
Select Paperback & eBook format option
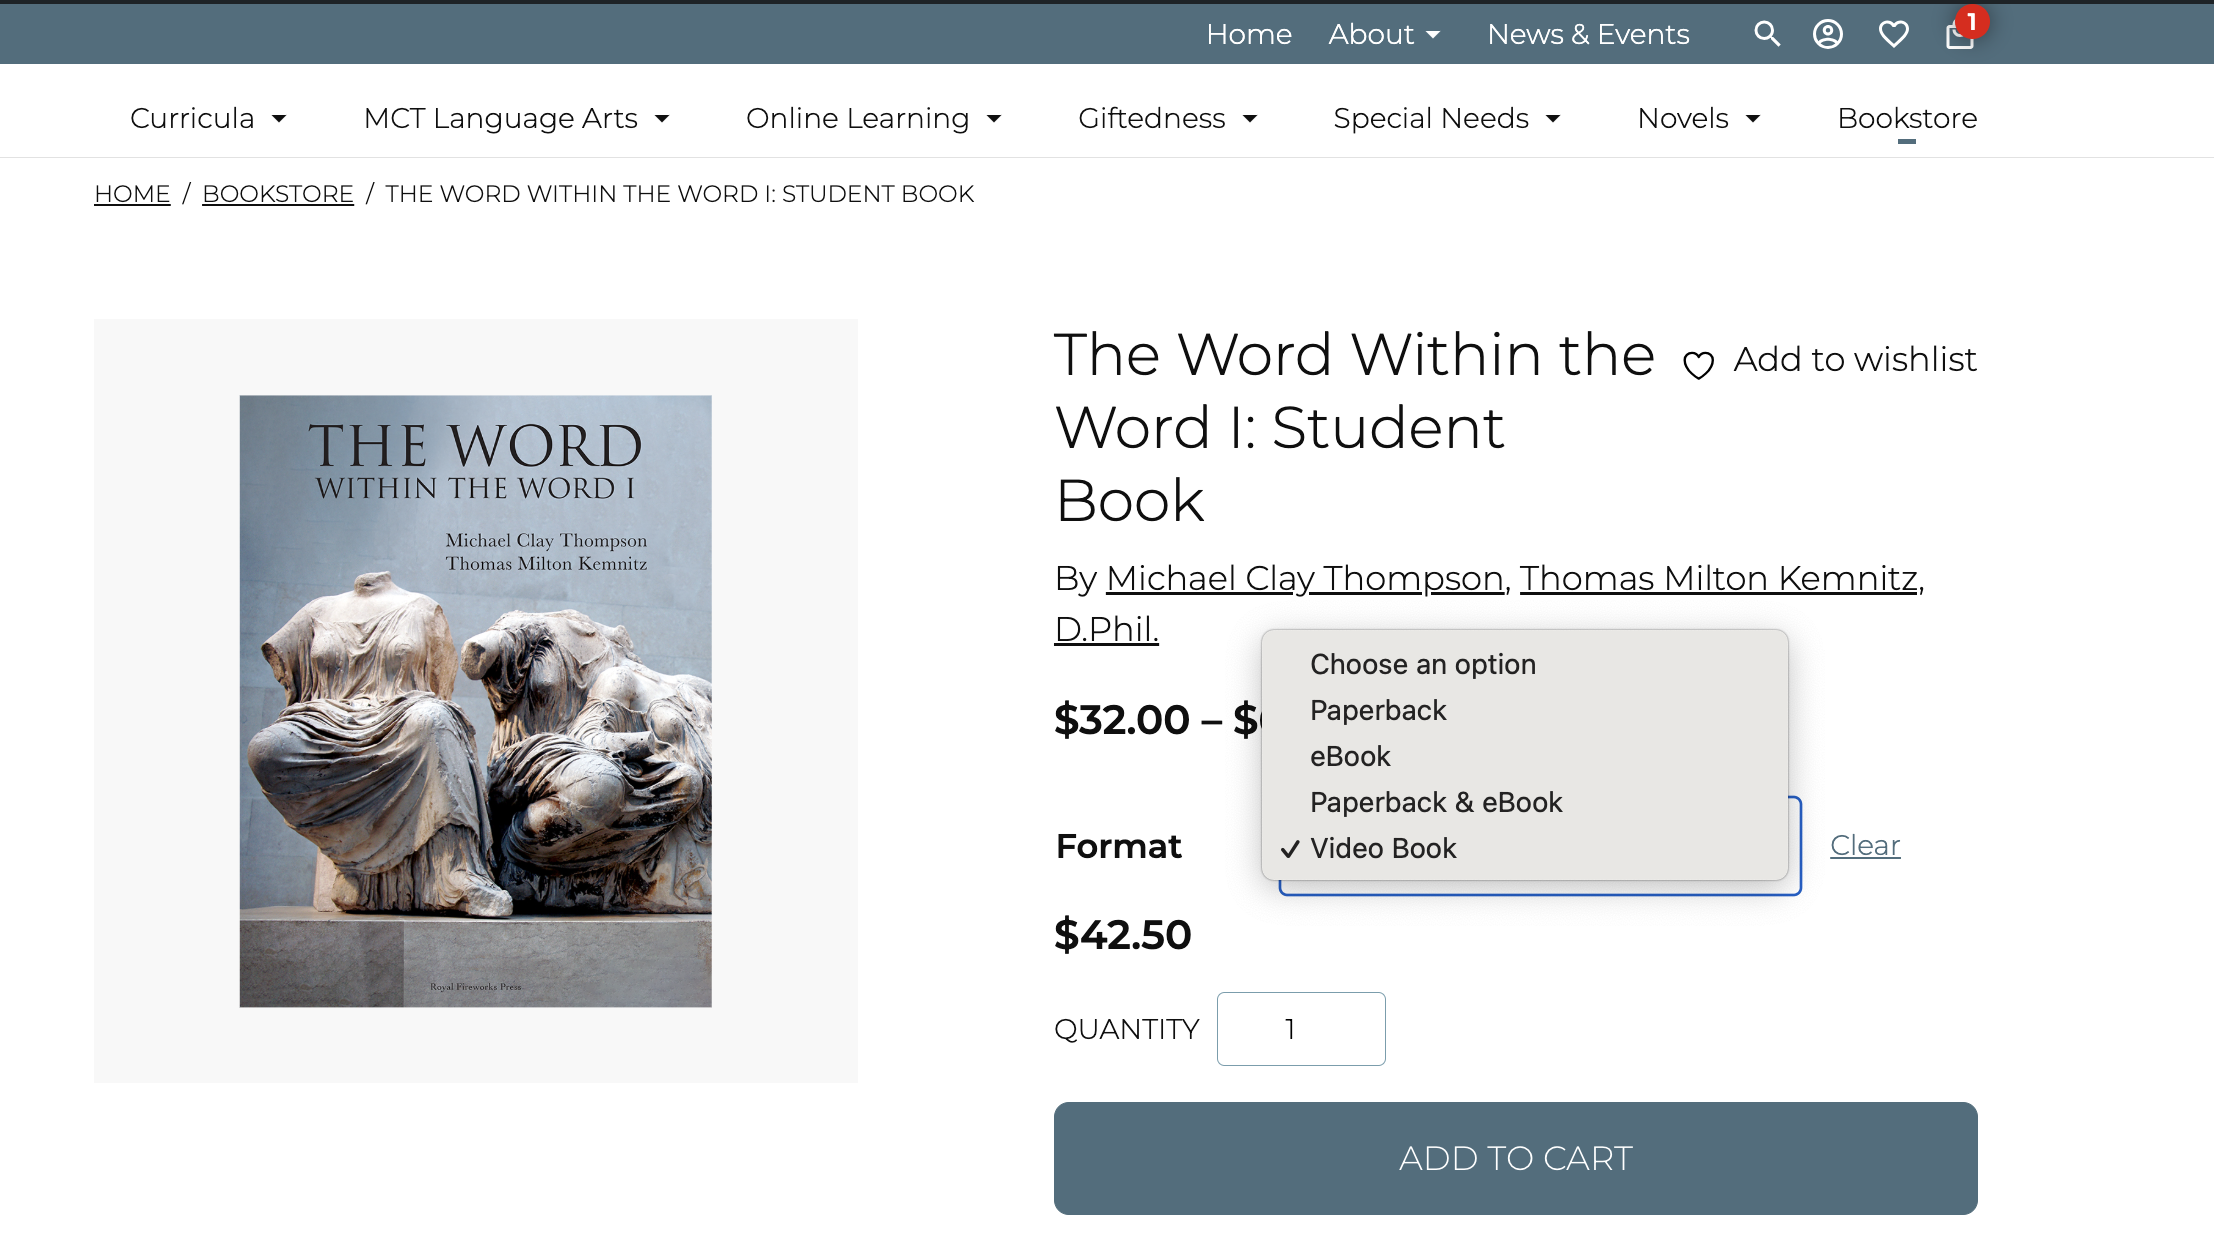pos(1524,802)
